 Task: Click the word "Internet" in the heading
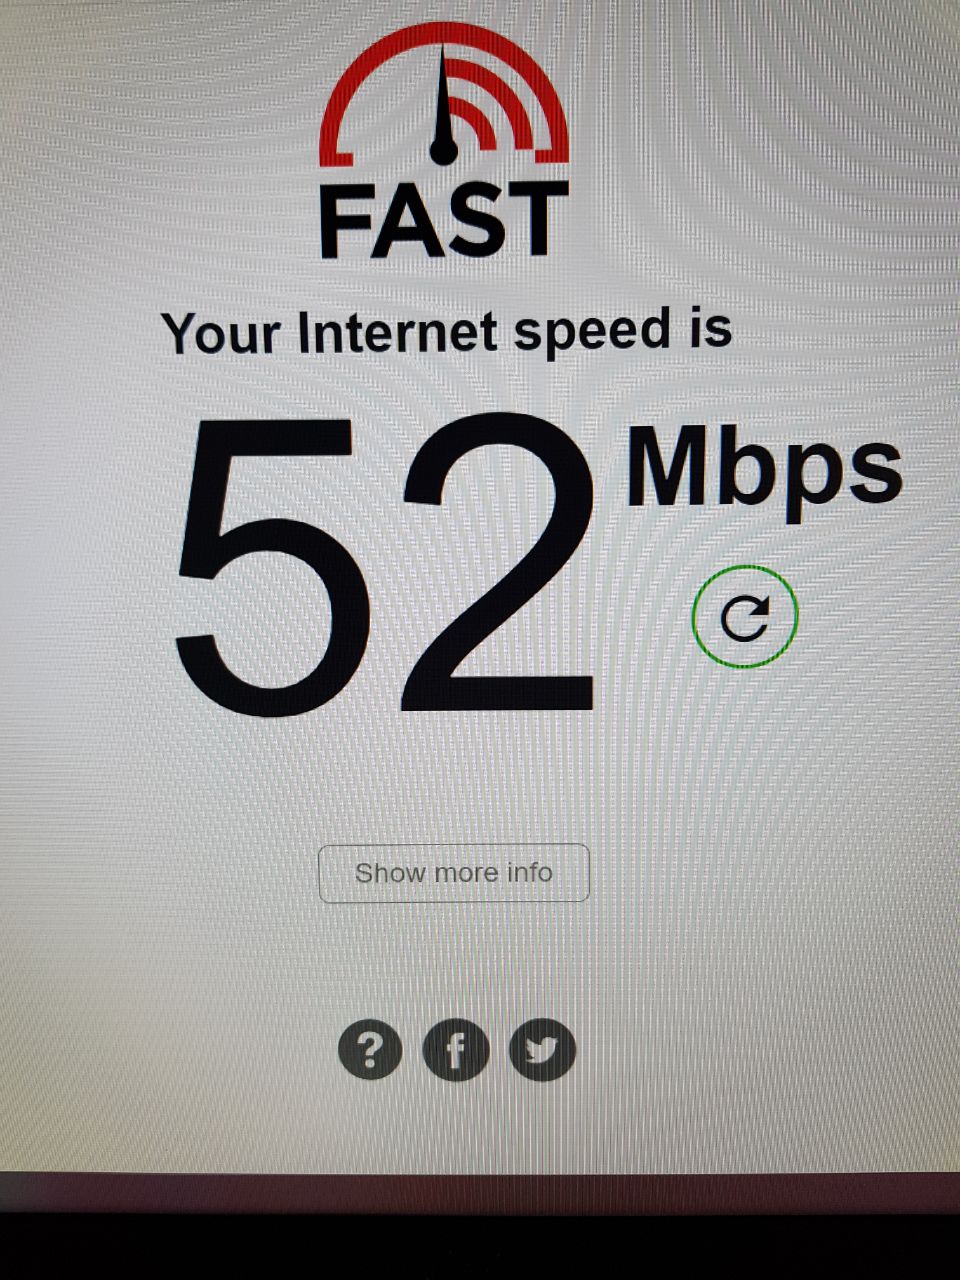coord(397,333)
